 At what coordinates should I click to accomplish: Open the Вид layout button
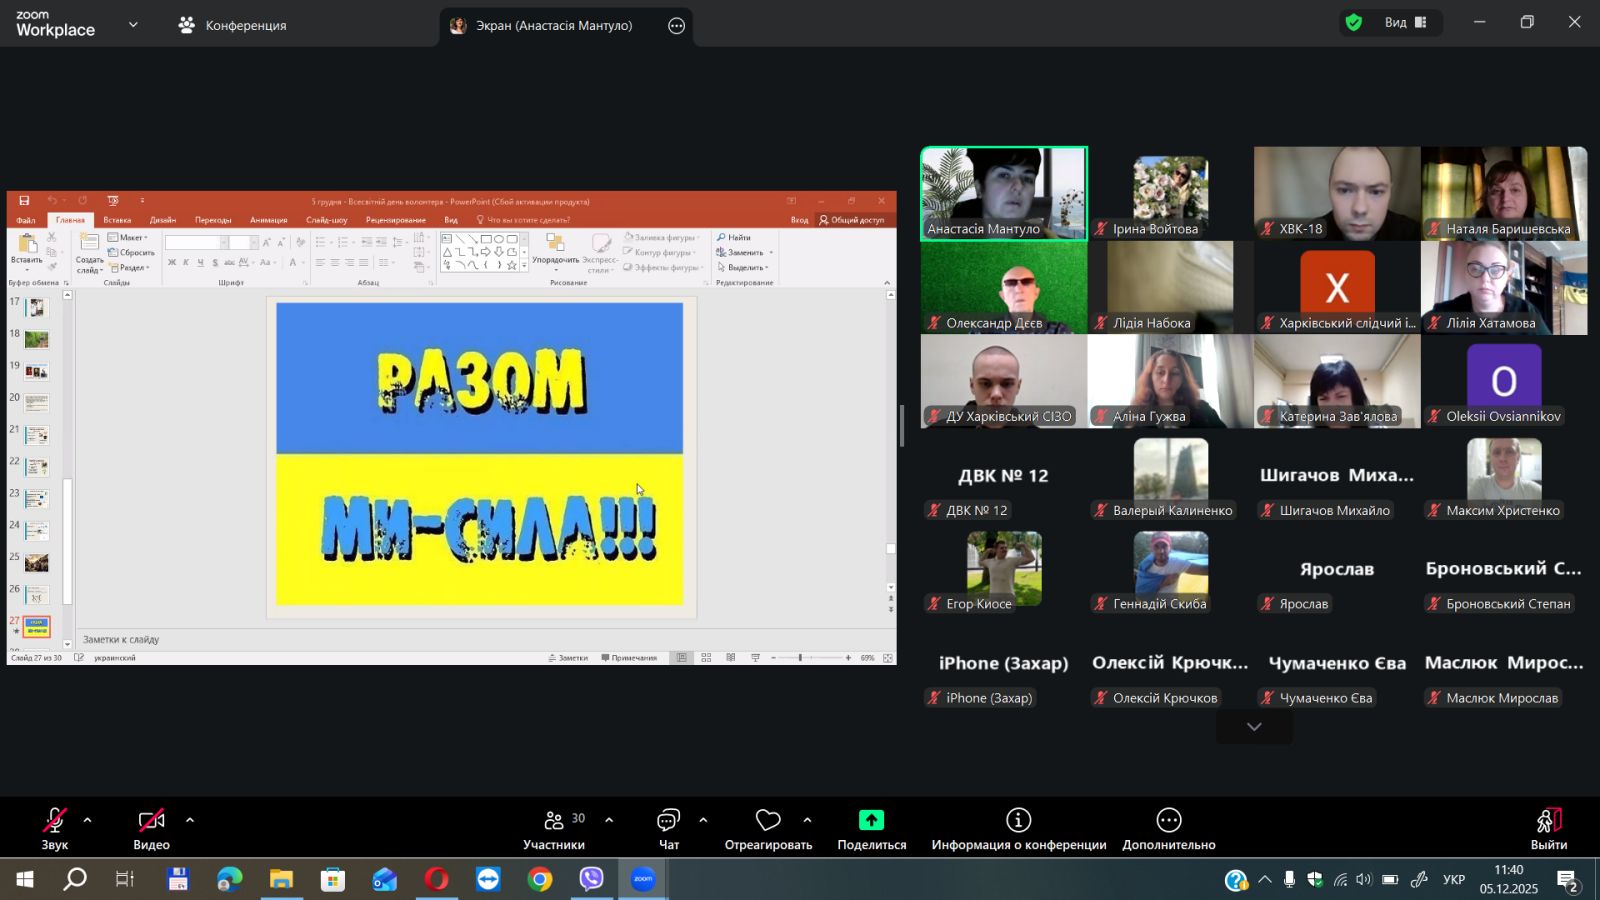coord(1405,22)
